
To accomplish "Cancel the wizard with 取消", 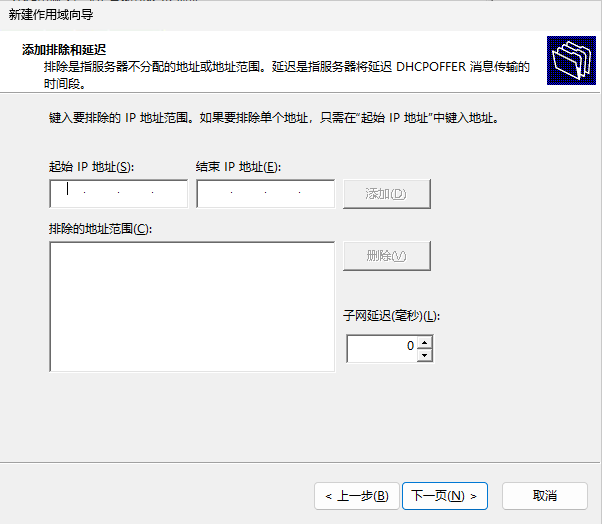I will (x=544, y=495).
